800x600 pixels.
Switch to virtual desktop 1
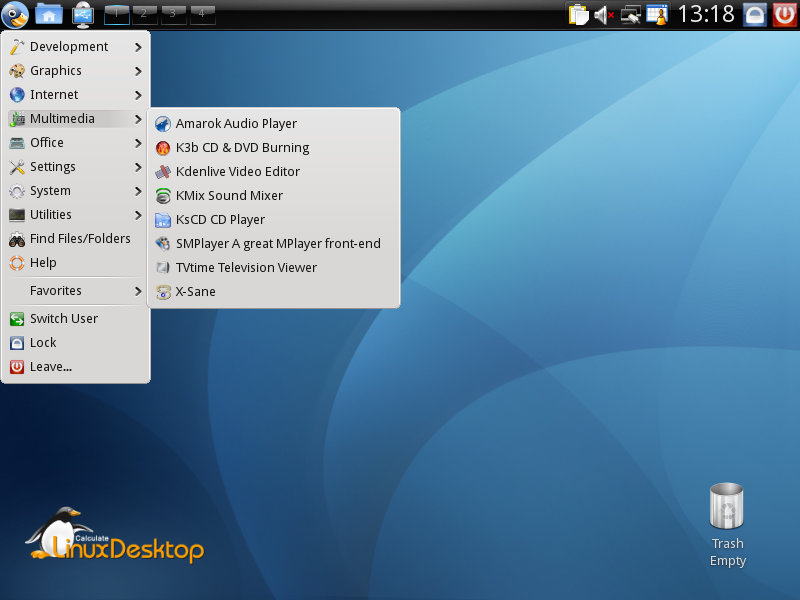116,14
